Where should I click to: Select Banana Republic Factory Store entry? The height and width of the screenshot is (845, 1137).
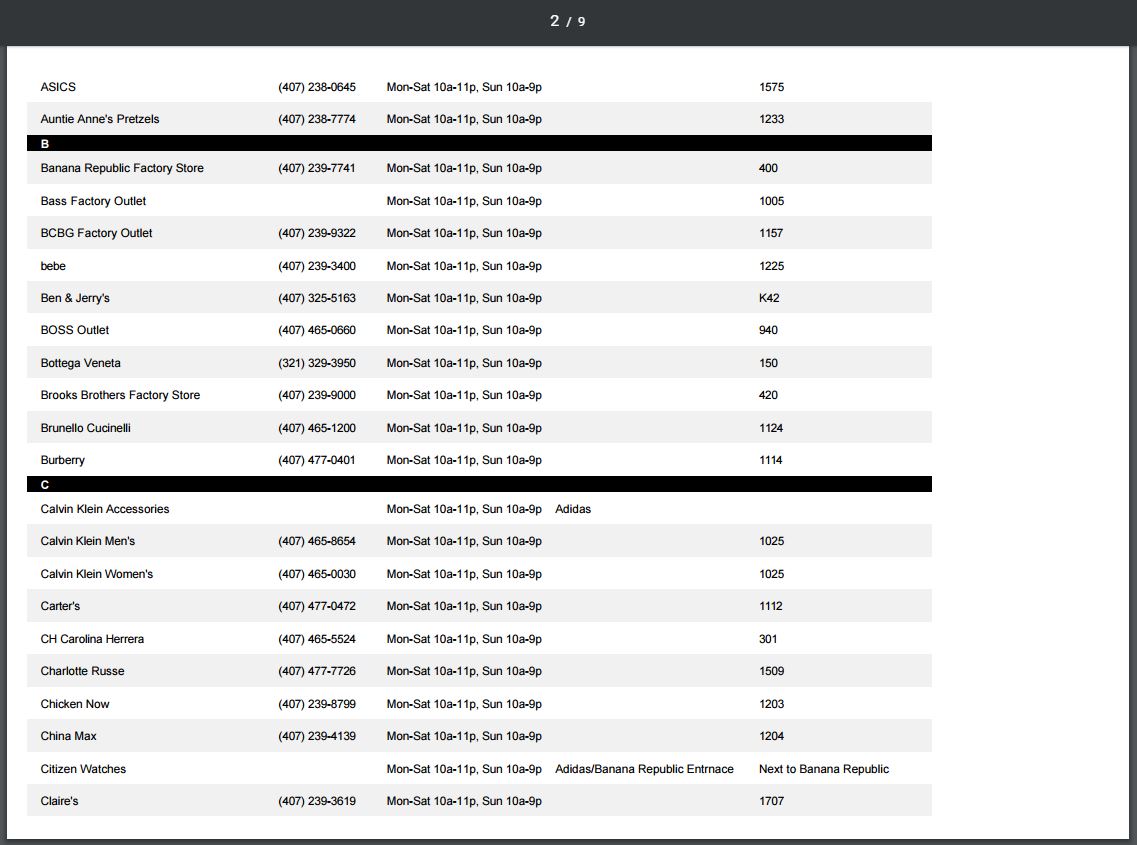pyautogui.click(x=122, y=168)
